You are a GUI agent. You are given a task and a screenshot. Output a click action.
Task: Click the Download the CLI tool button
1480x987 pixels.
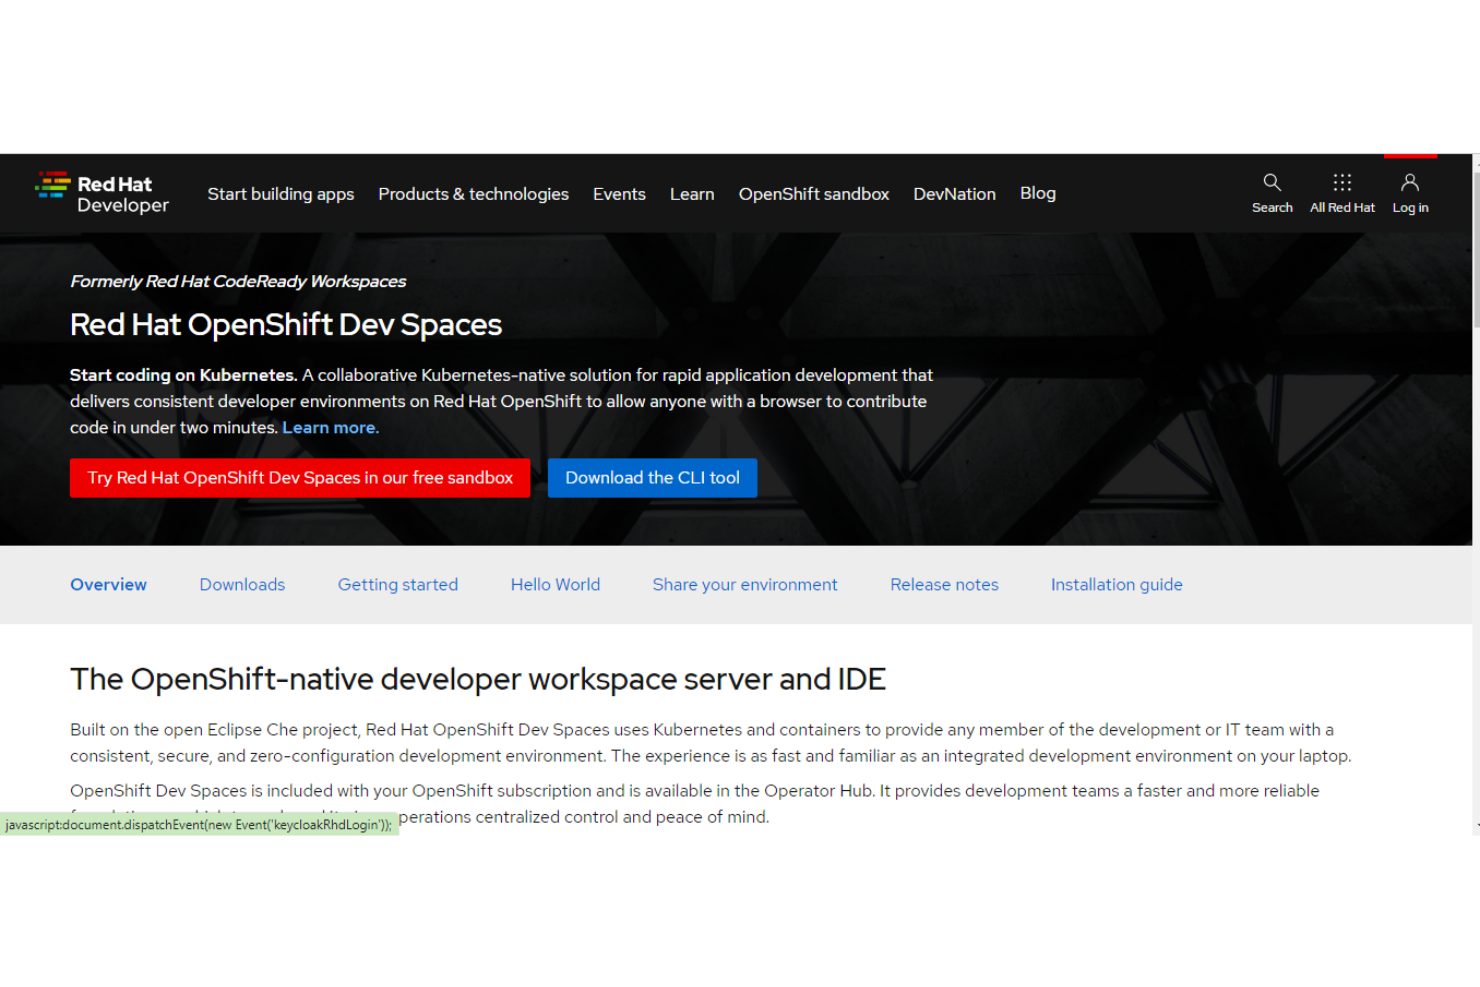click(x=652, y=477)
